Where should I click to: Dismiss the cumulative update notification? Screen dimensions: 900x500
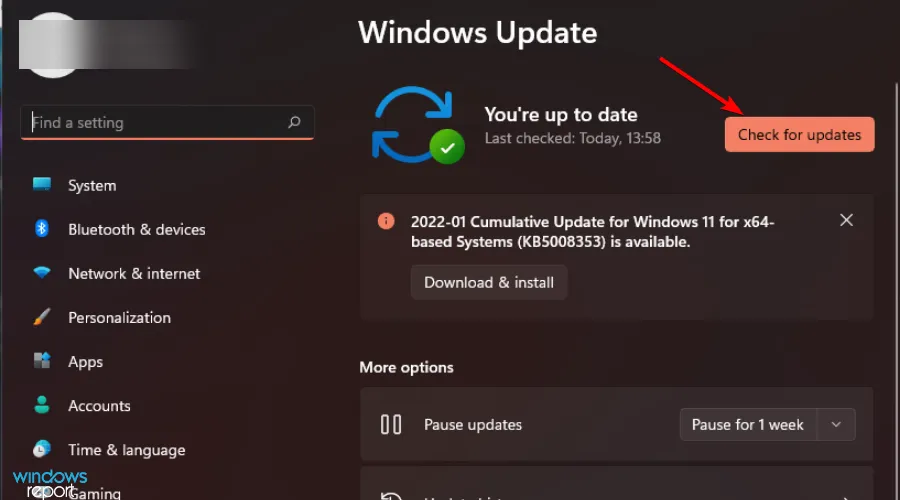[x=846, y=220]
